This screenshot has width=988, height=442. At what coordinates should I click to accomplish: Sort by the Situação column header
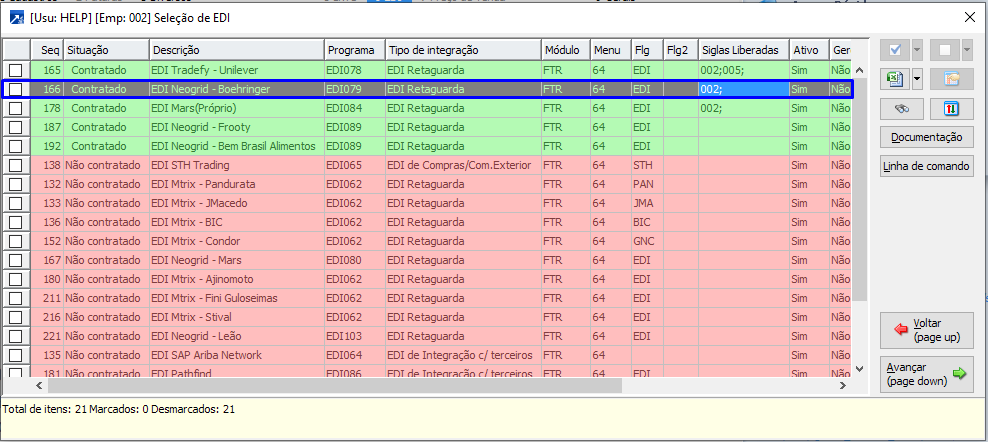coord(106,50)
